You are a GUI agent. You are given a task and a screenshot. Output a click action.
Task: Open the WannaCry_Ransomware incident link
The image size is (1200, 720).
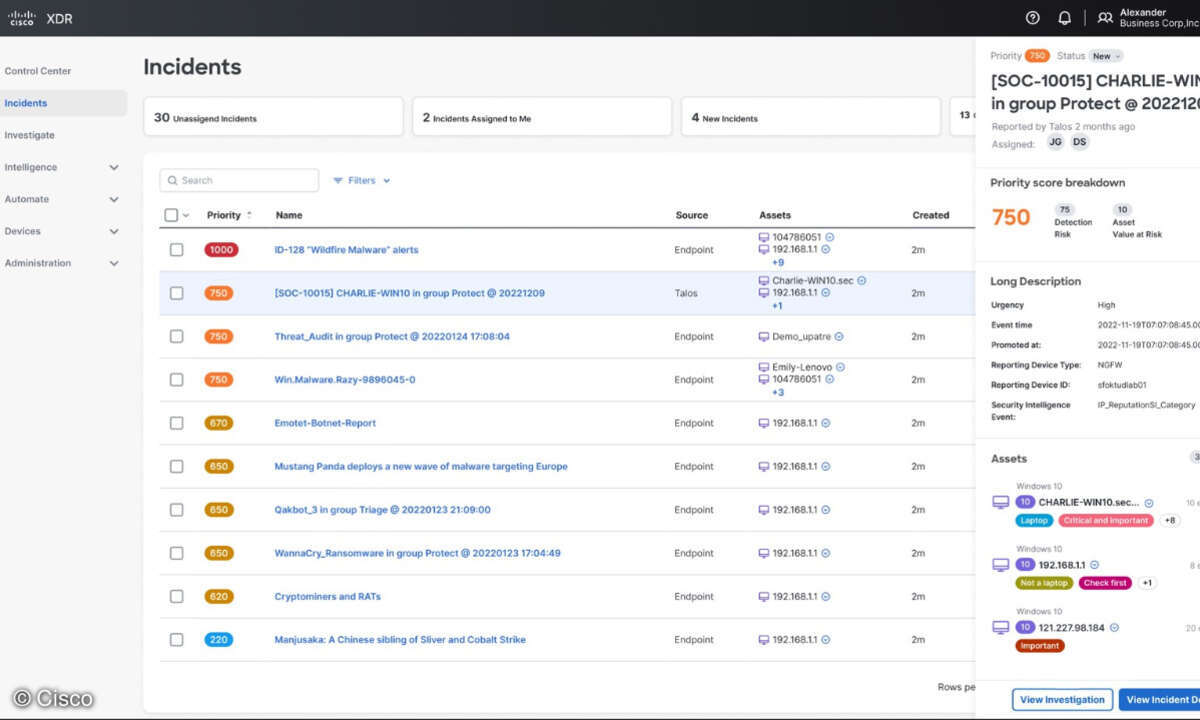click(x=417, y=553)
